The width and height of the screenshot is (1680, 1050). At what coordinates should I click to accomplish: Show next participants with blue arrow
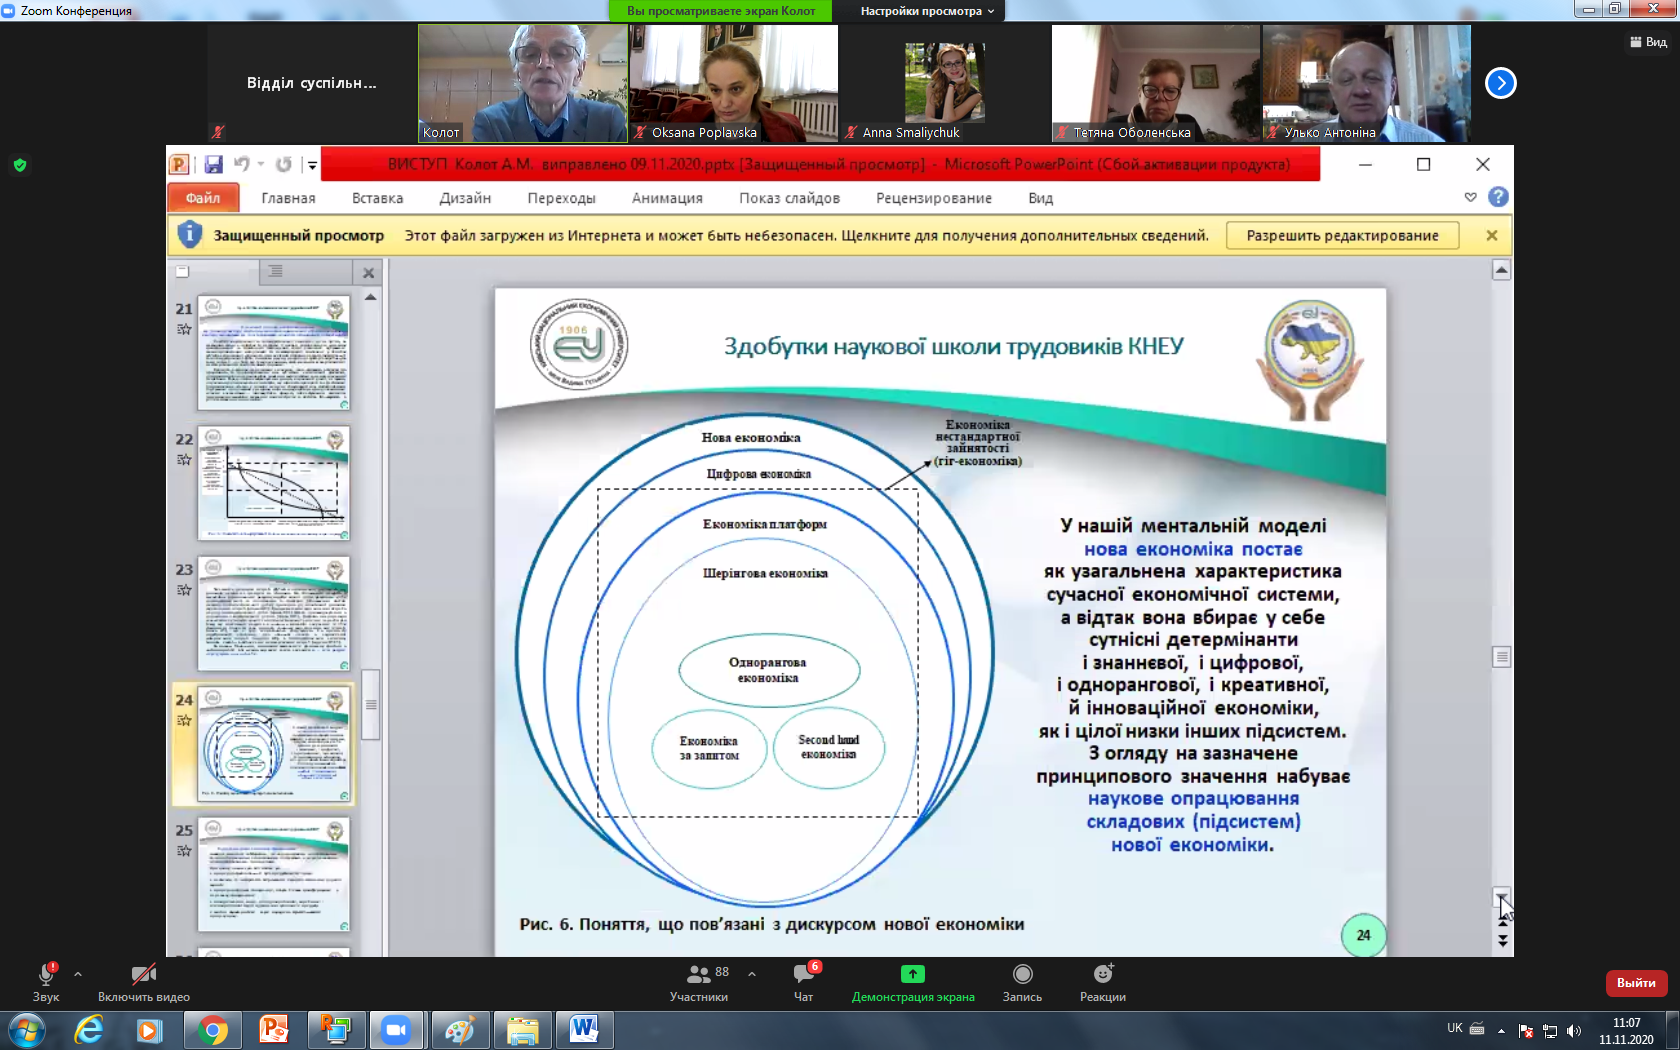pyautogui.click(x=1500, y=83)
